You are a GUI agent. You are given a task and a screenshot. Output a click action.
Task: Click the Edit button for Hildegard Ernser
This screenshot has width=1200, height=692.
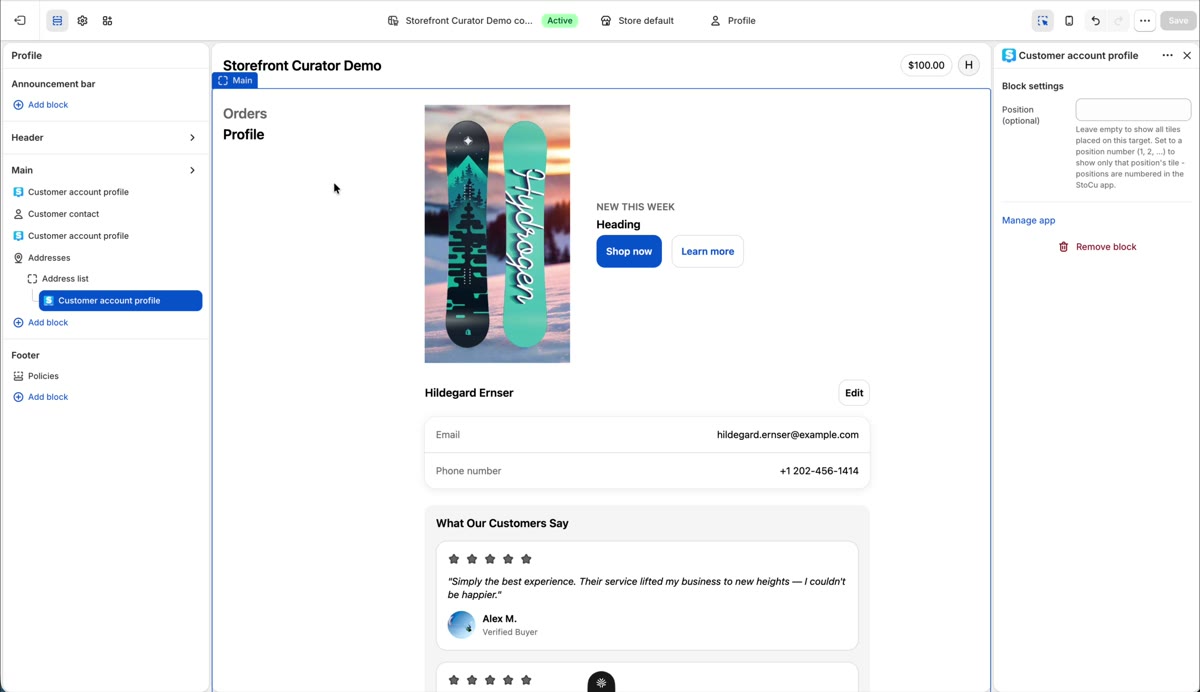tap(854, 393)
